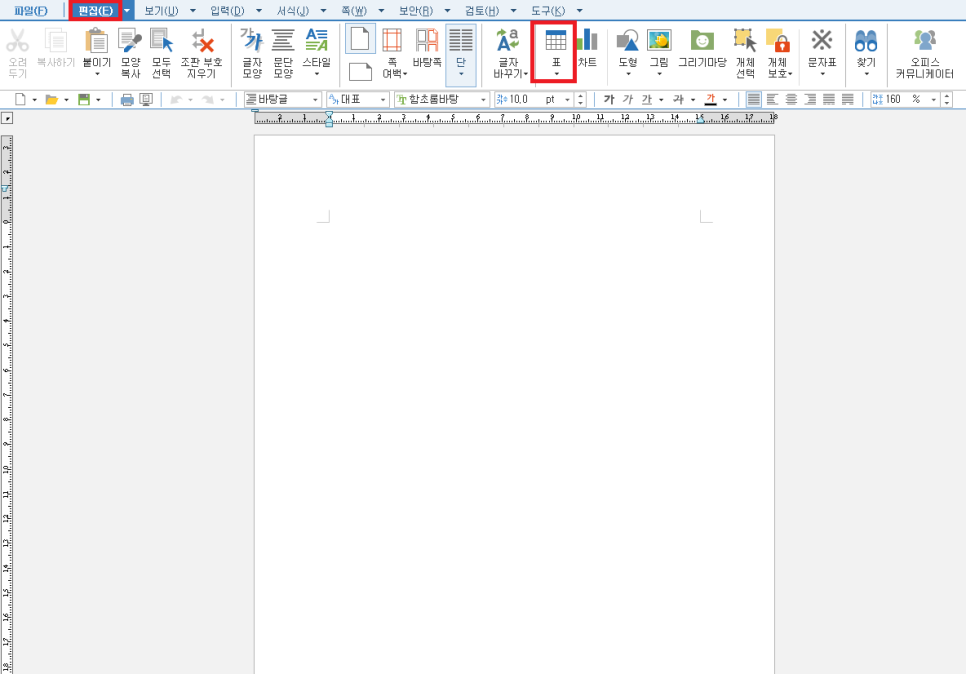Toggle italic 가 formatting
The width and height of the screenshot is (966, 674).
point(628,99)
